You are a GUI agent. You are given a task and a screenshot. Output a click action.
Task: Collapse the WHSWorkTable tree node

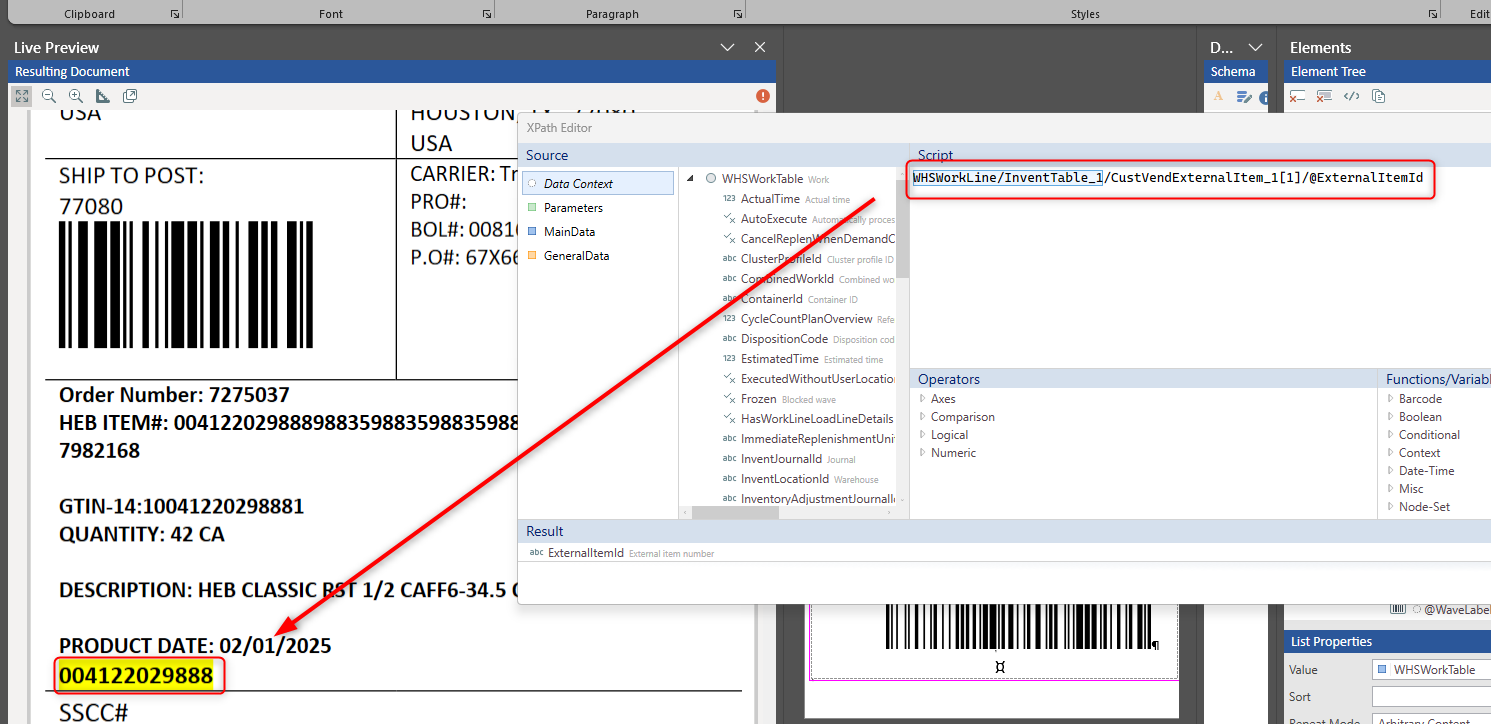coord(690,178)
